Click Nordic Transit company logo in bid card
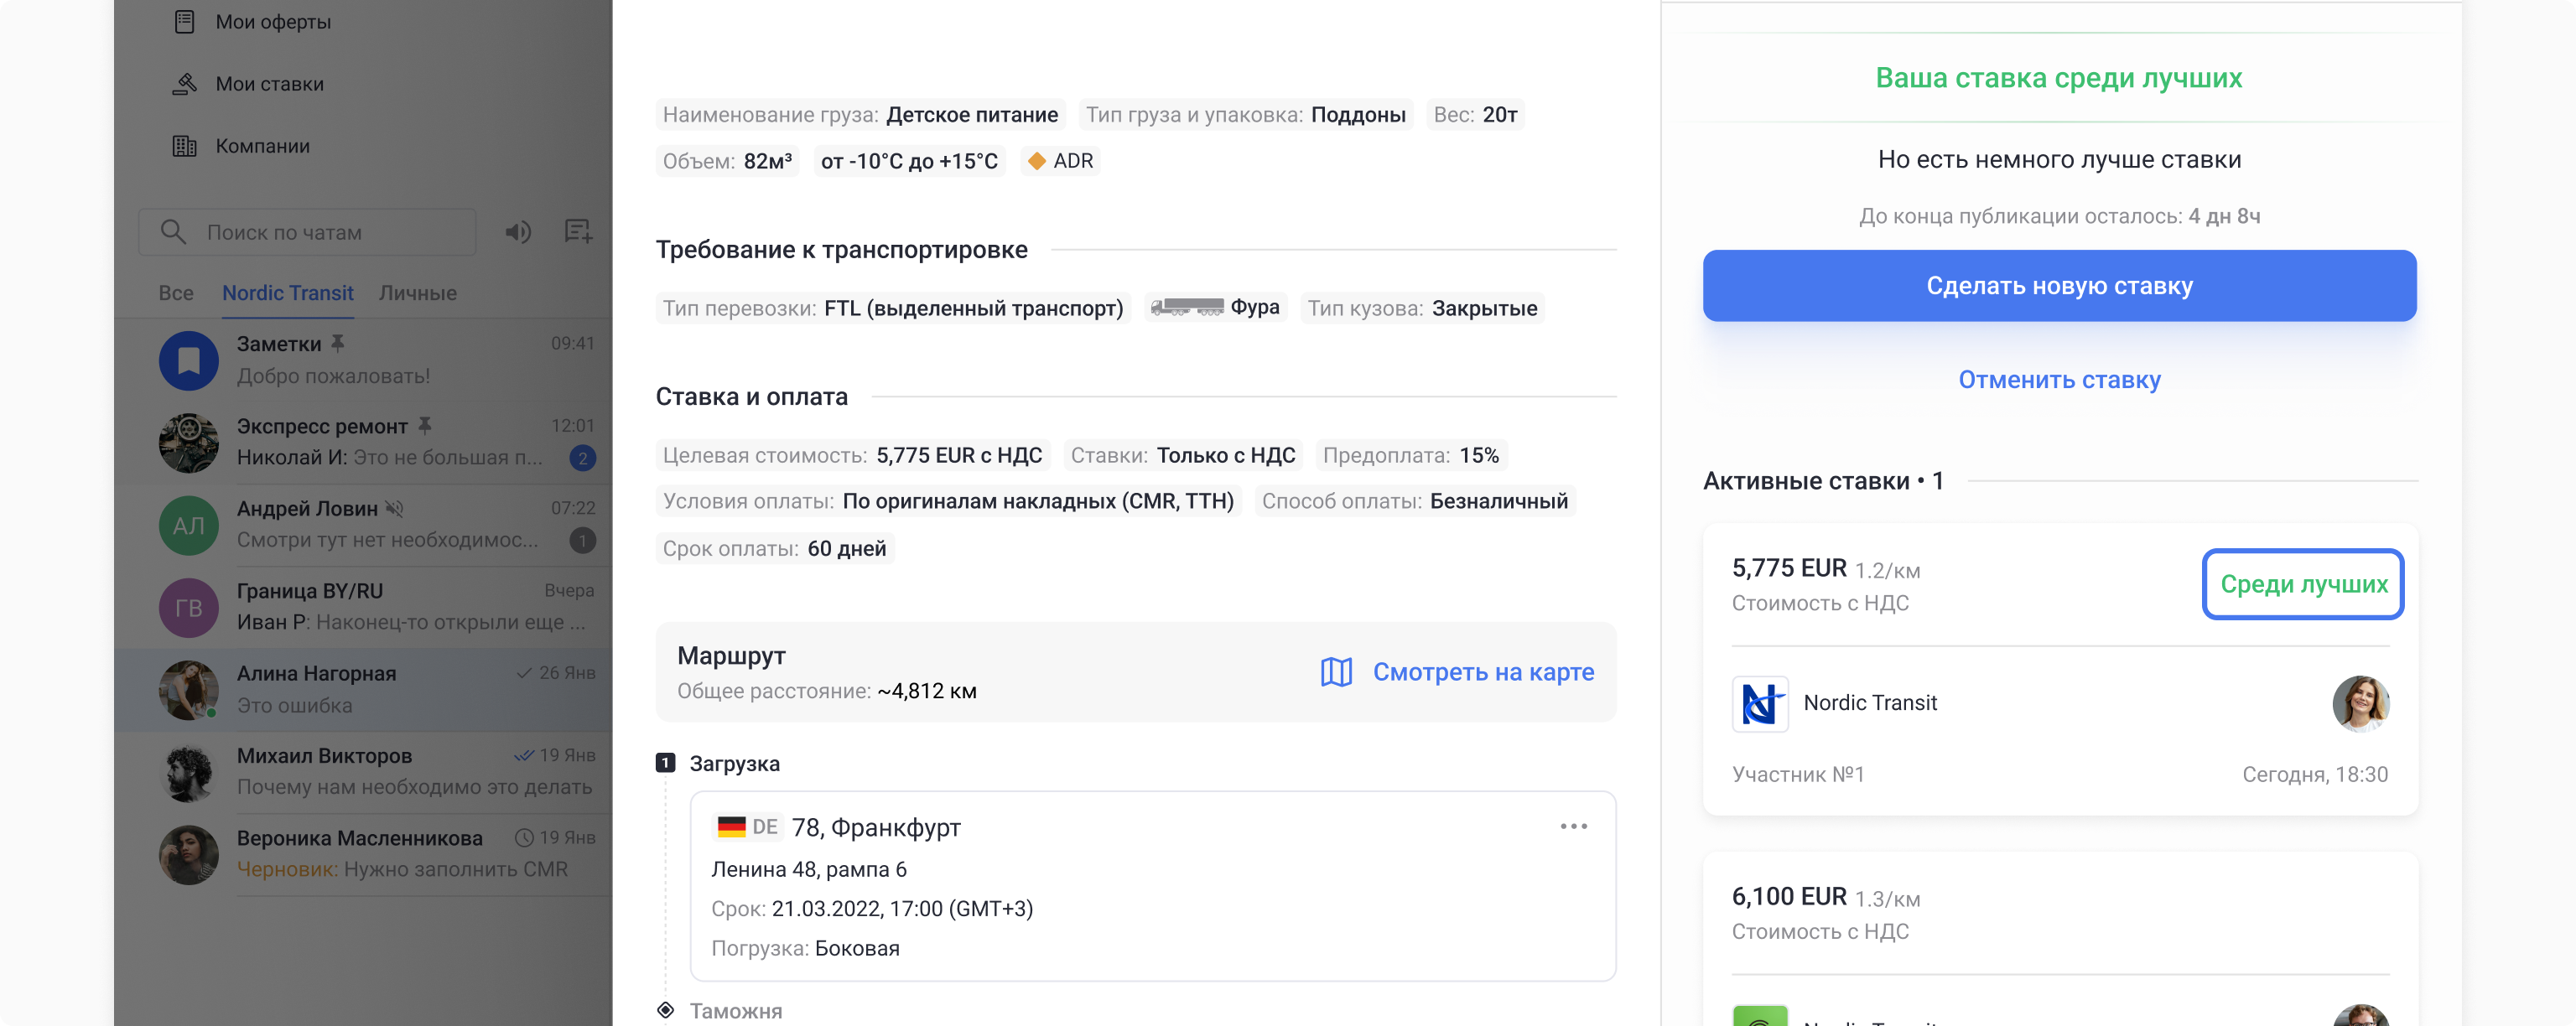This screenshot has width=2576, height=1026. coord(1760,703)
